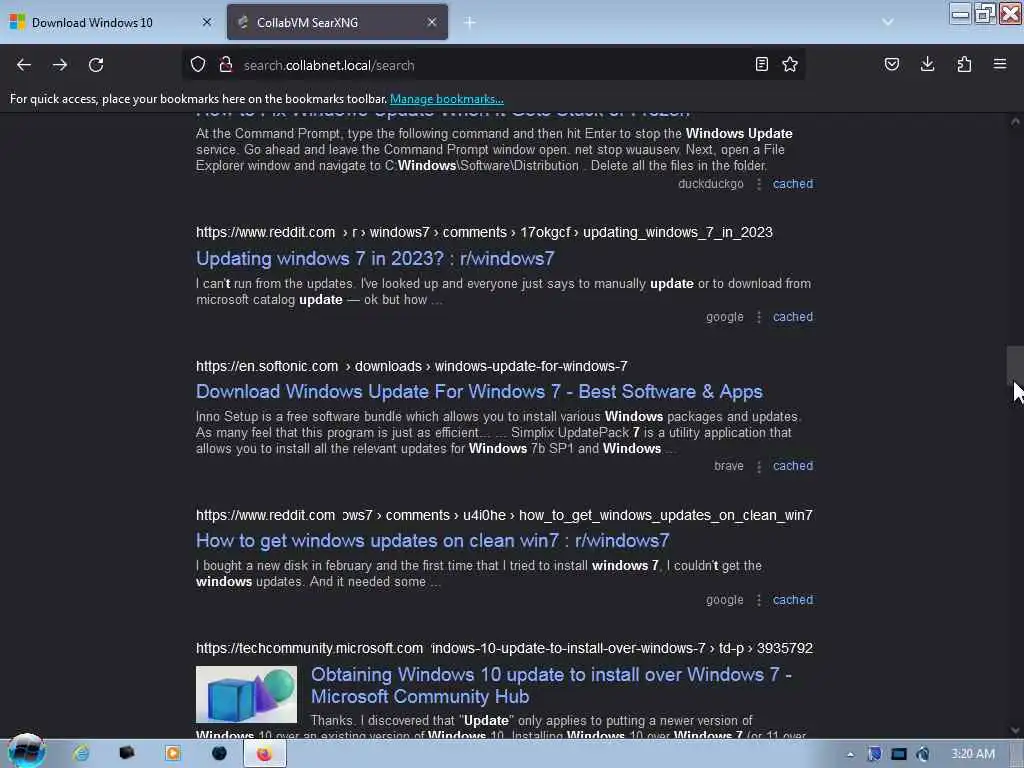Click the Firefox taskbar button
1024x768 pixels.
click(x=264, y=754)
